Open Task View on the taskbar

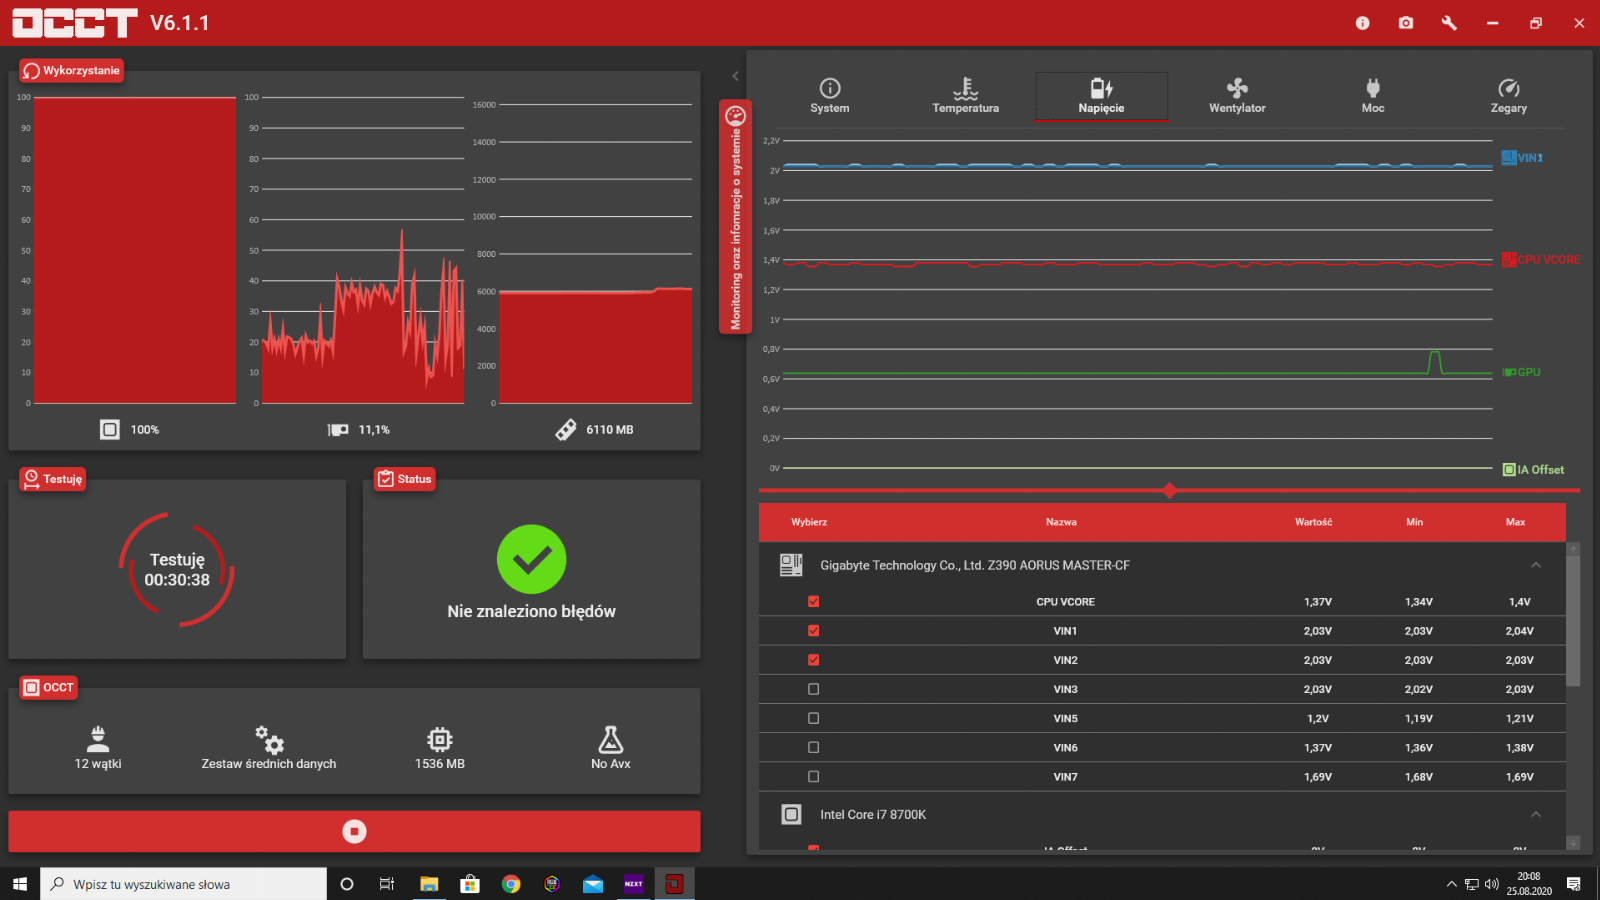pos(387,884)
